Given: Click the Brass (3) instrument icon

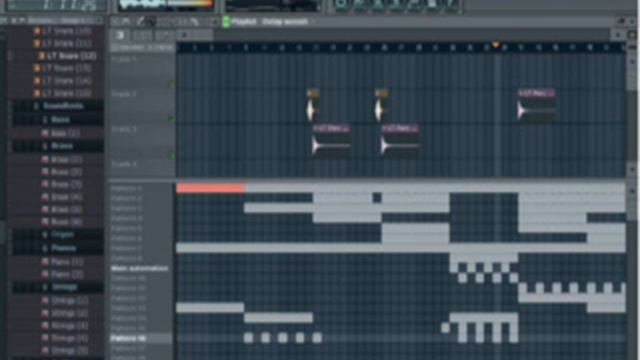Looking at the screenshot, I should click(45, 184).
